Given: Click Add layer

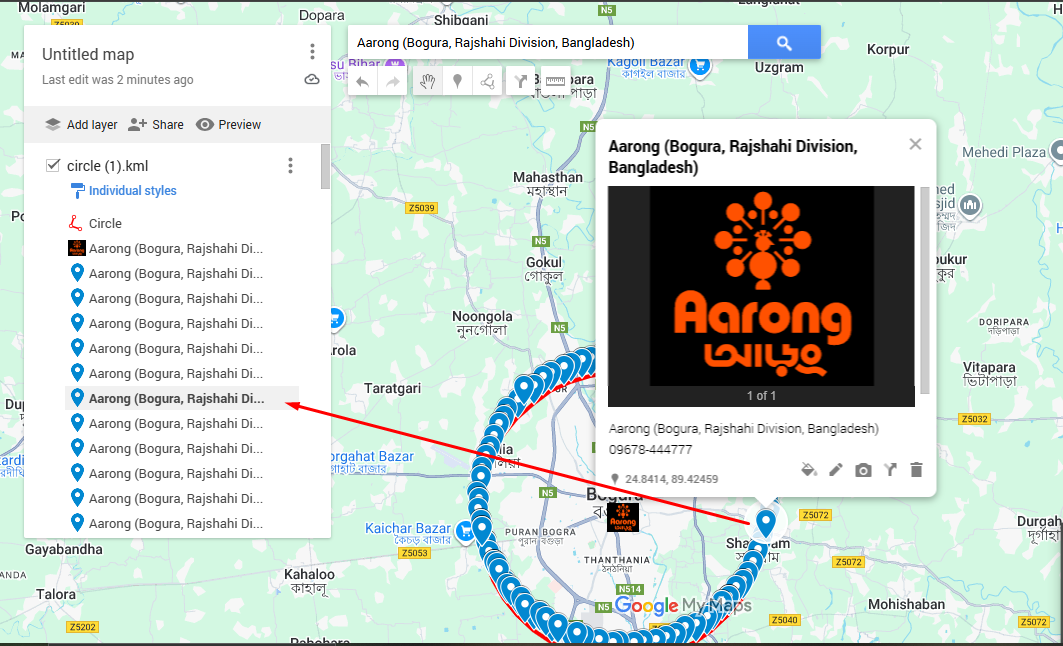Looking at the screenshot, I should coord(81,125).
